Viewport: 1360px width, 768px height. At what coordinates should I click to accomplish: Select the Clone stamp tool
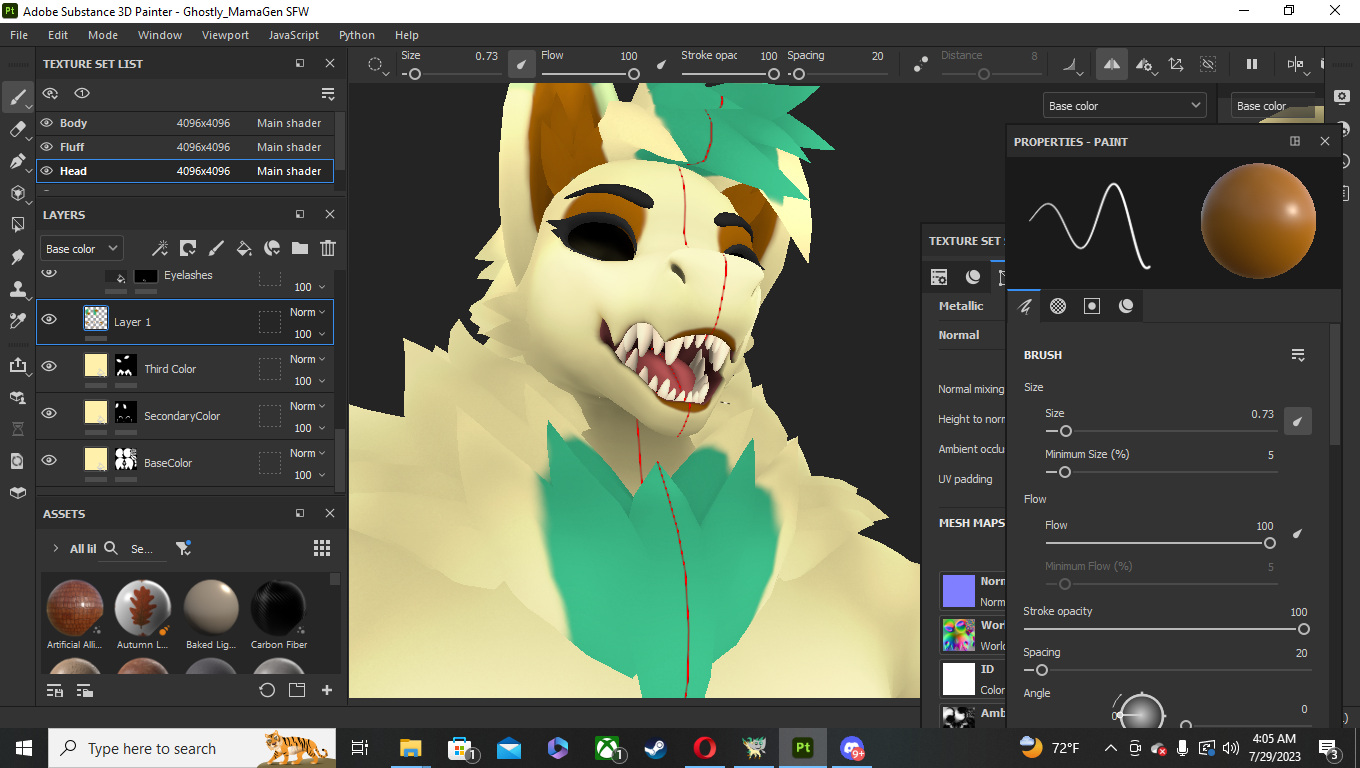[x=17, y=289]
